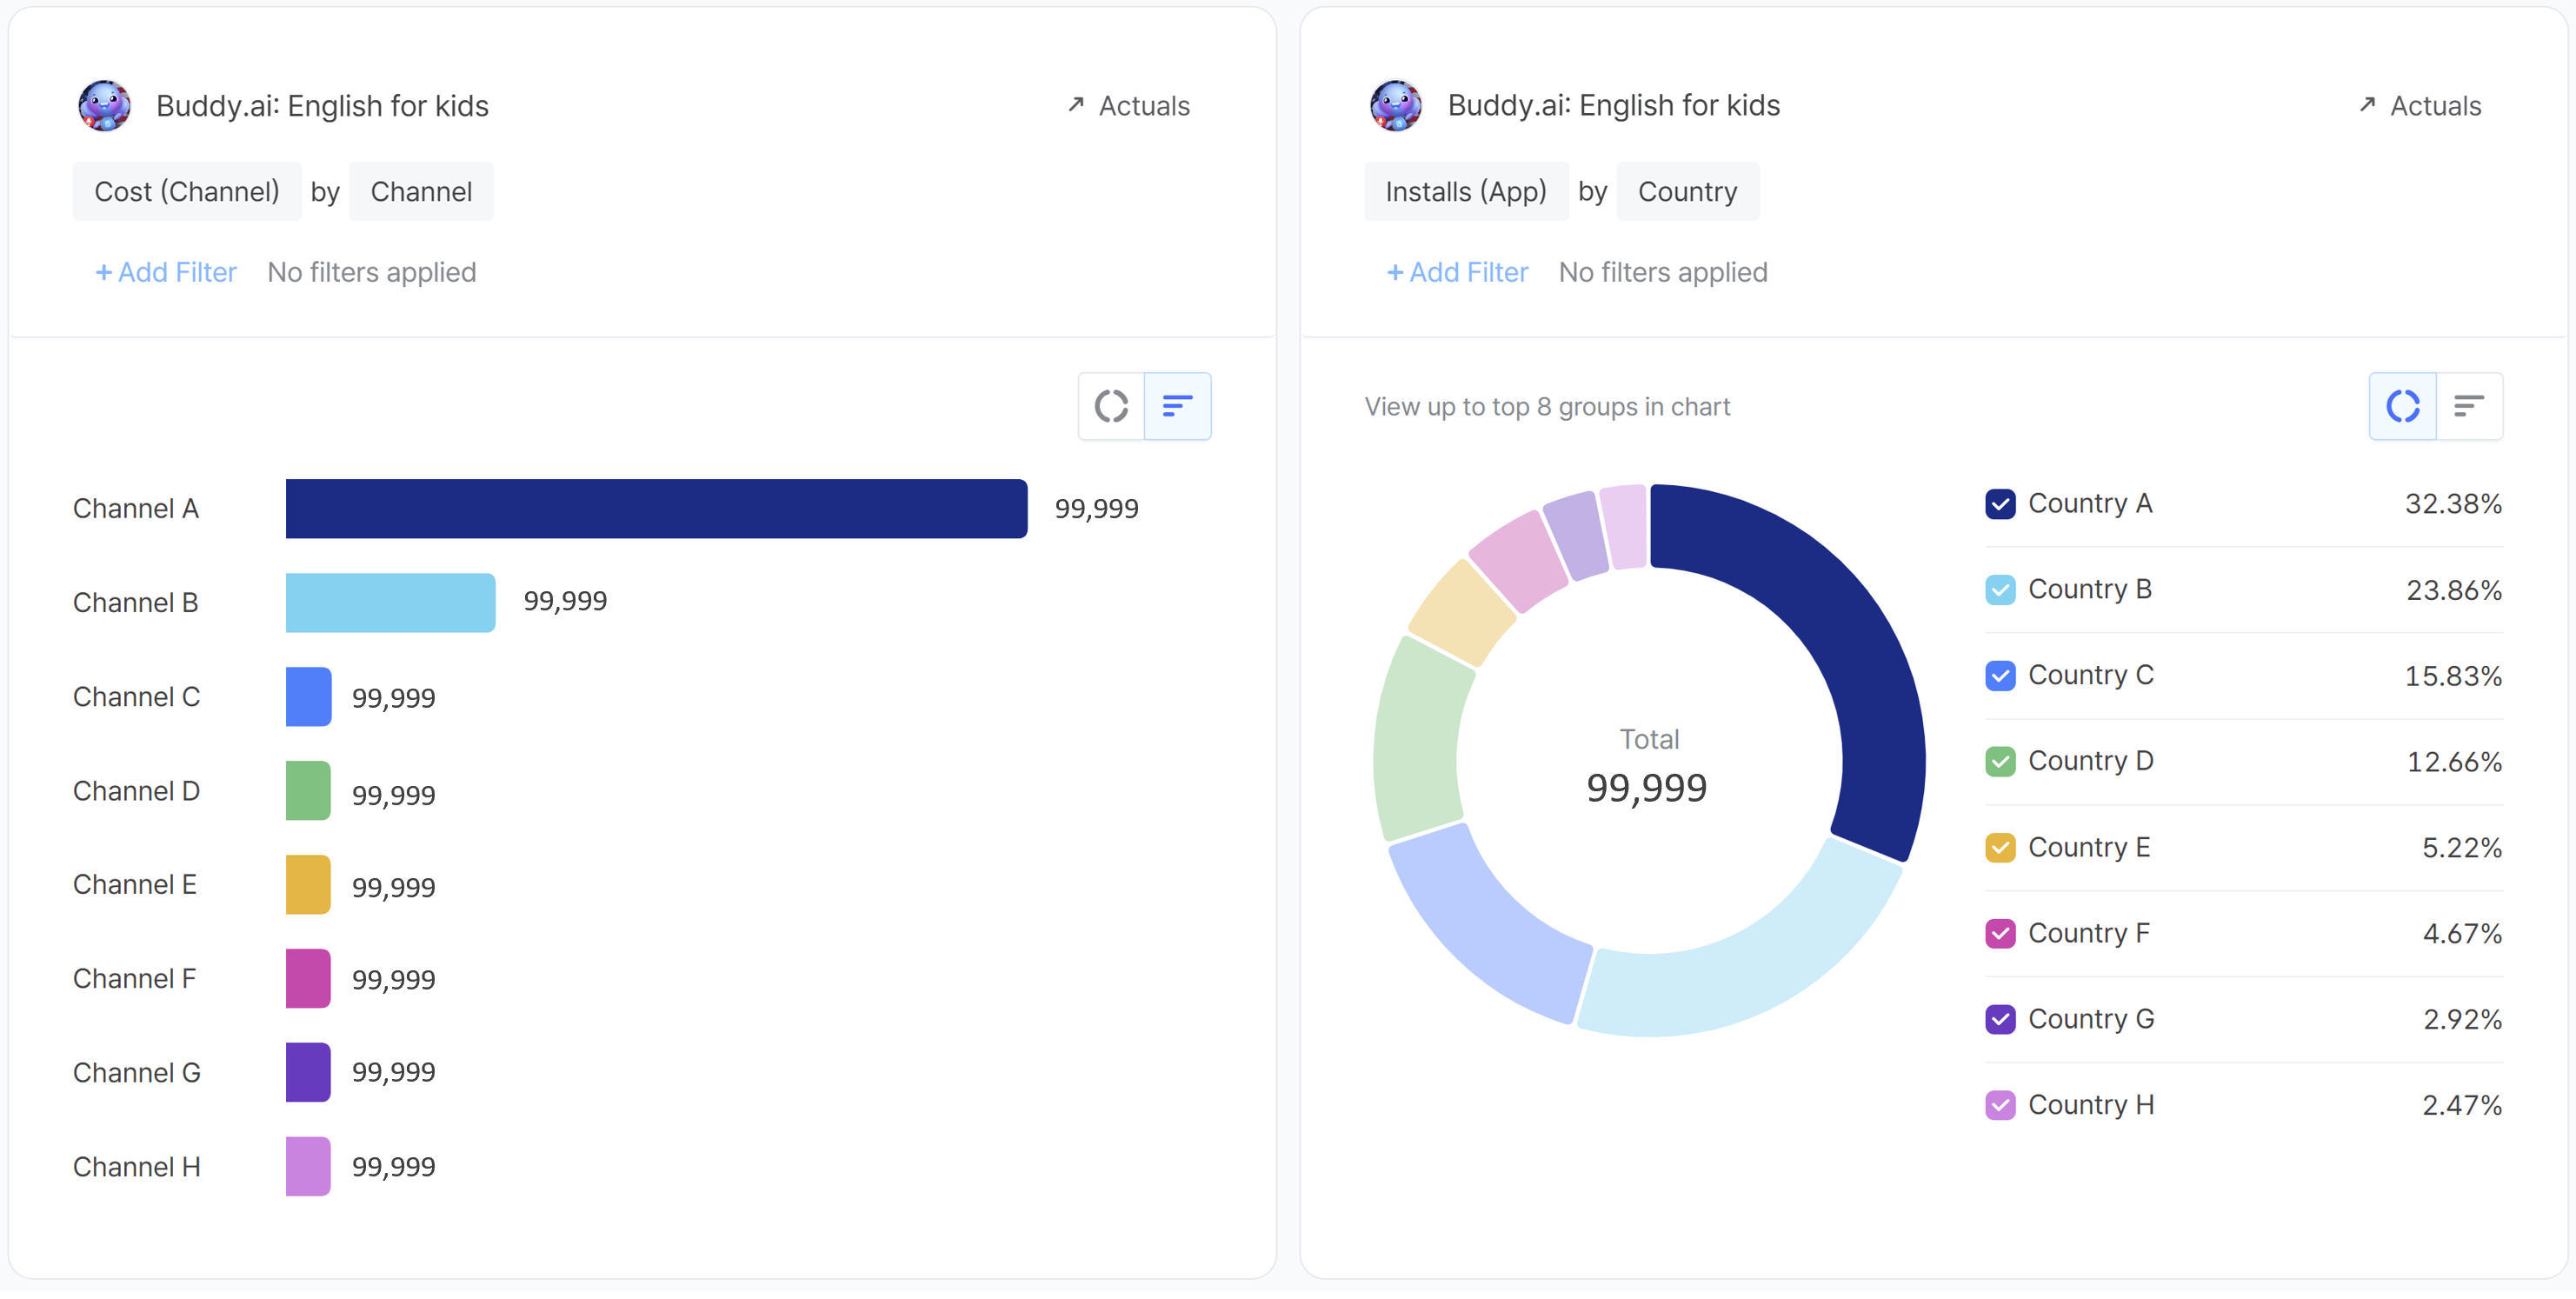Screen dimensions: 2576x1299
Task: Toggle the Country F checkbox
Action: pyautogui.click(x=2000, y=934)
